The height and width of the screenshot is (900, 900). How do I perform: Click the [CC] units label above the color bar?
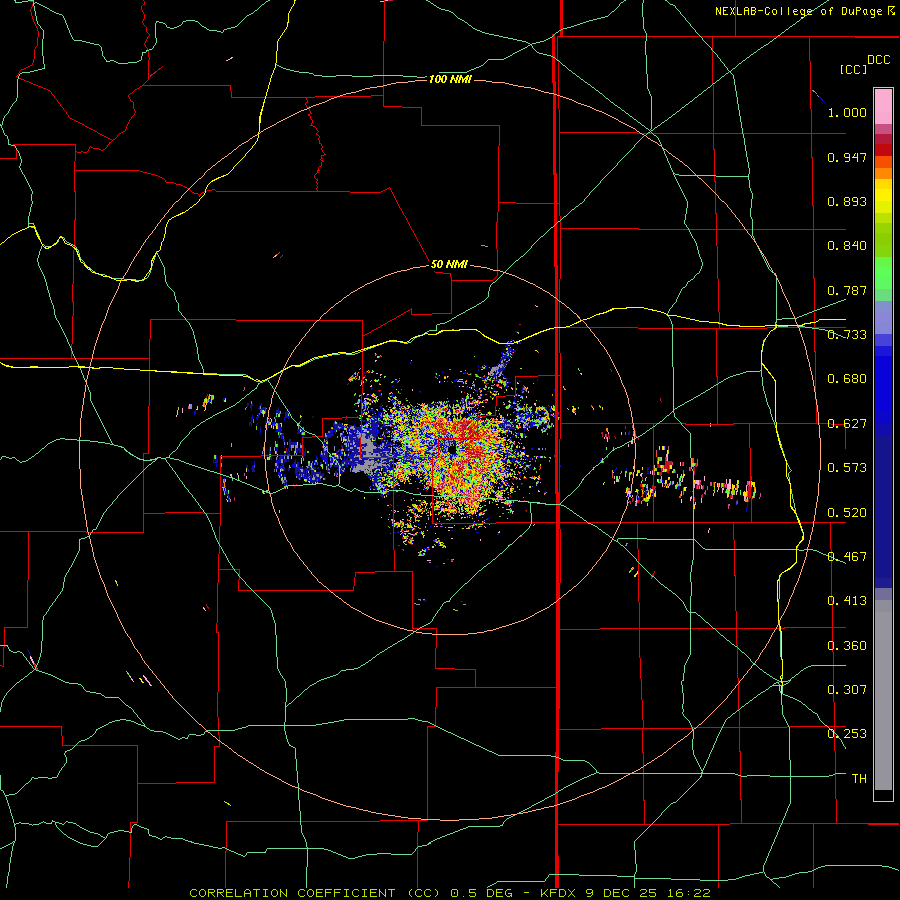coord(854,69)
